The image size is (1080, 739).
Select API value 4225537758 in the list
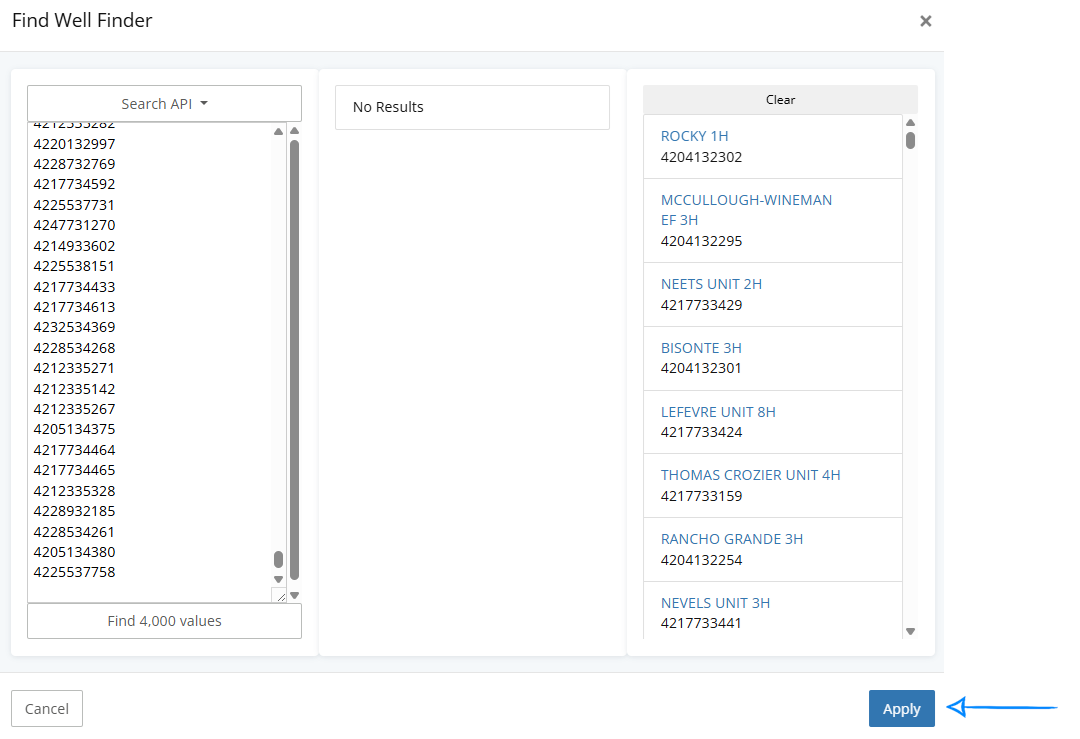[72, 572]
